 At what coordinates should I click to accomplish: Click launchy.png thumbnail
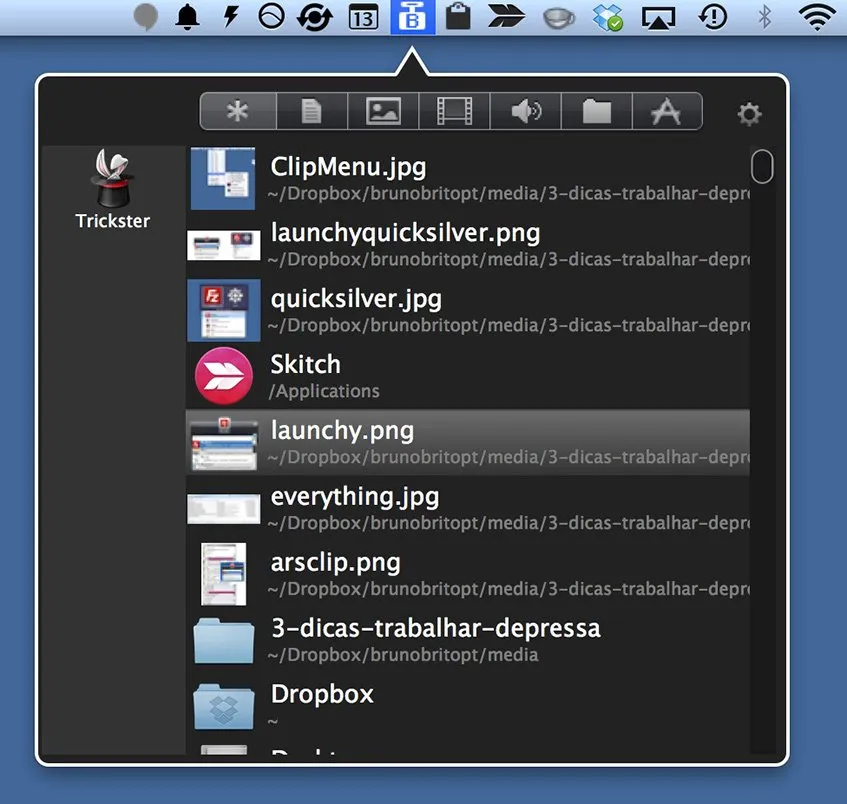[224, 443]
